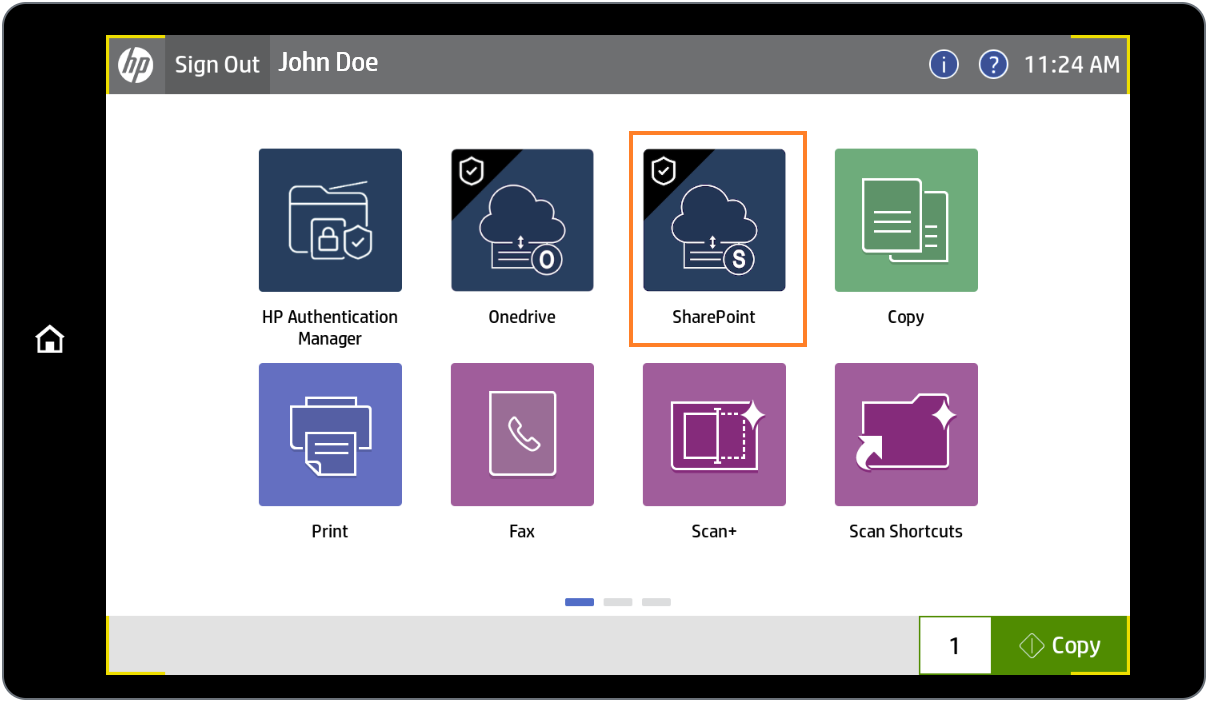Launch the Onedrive app tile
Image resolution: width=1213 pixels, height=704 pixels.
click(x=522, y=220)
